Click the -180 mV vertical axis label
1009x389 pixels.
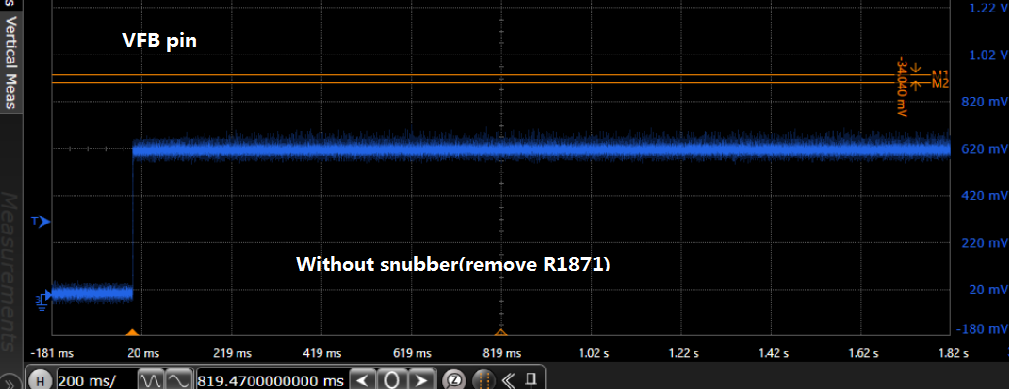point(982,329)
